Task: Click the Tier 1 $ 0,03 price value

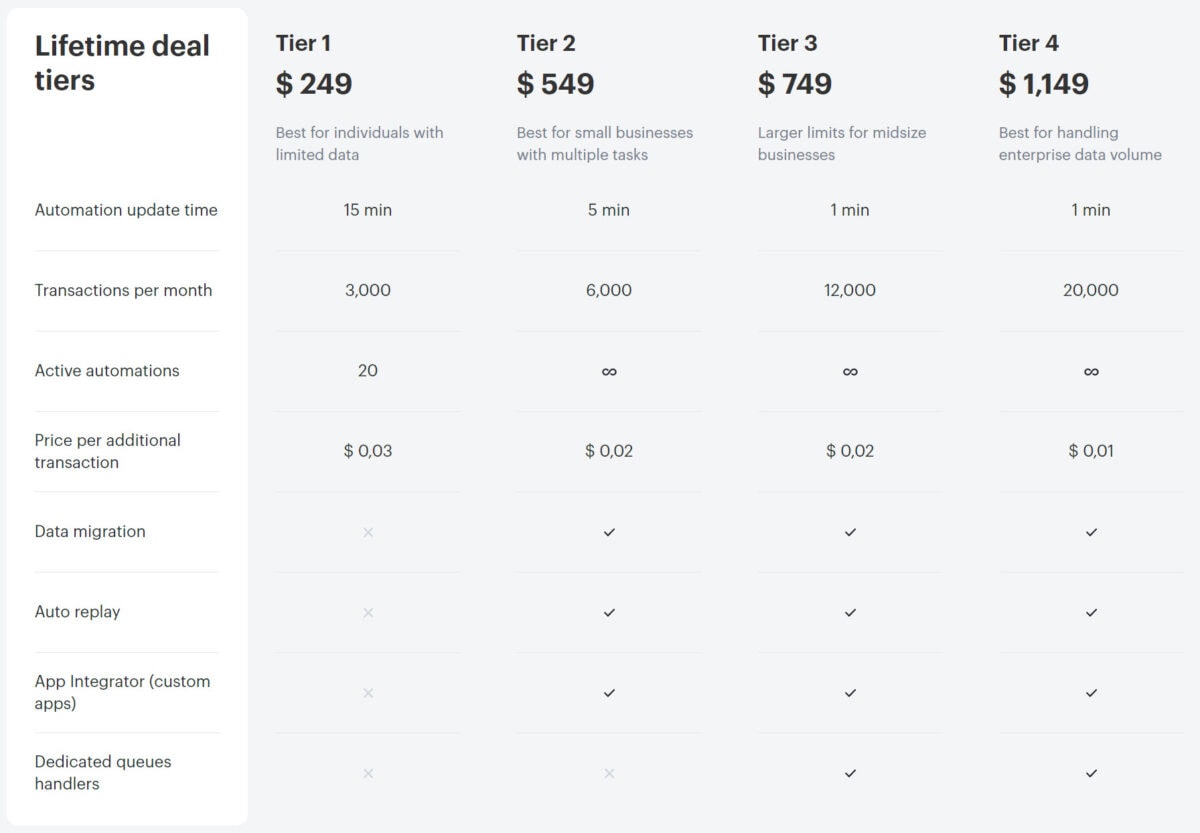Action: tap(368, 451)
